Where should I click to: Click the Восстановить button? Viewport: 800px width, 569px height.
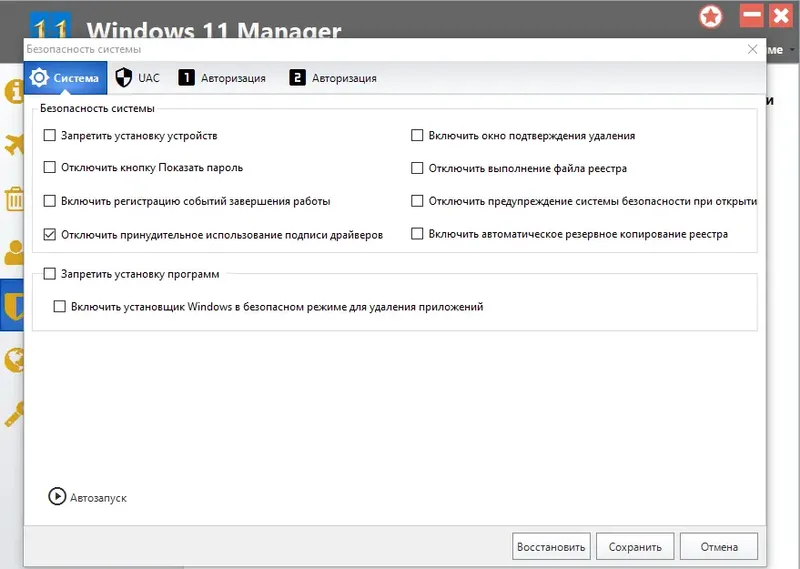(551, 547)
